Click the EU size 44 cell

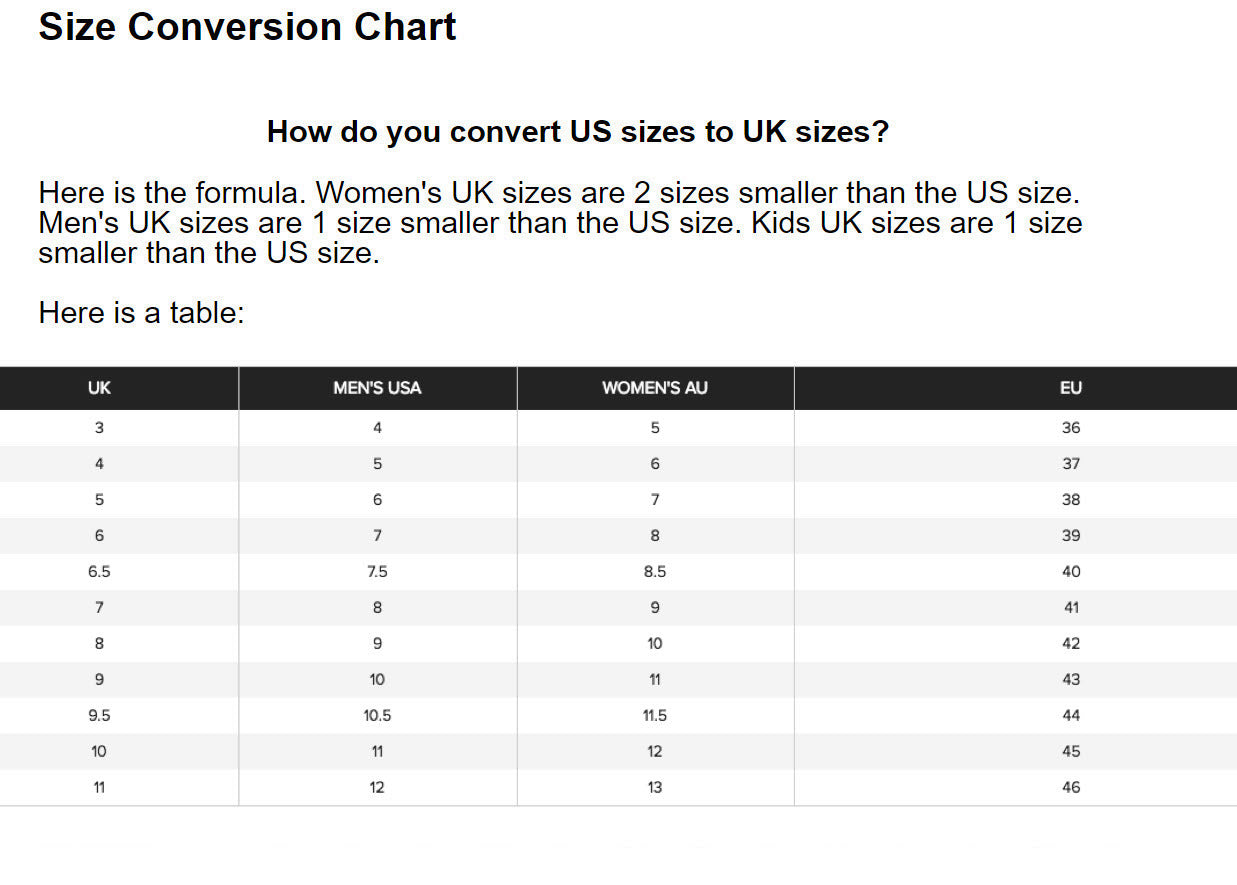click(1071, 716)
